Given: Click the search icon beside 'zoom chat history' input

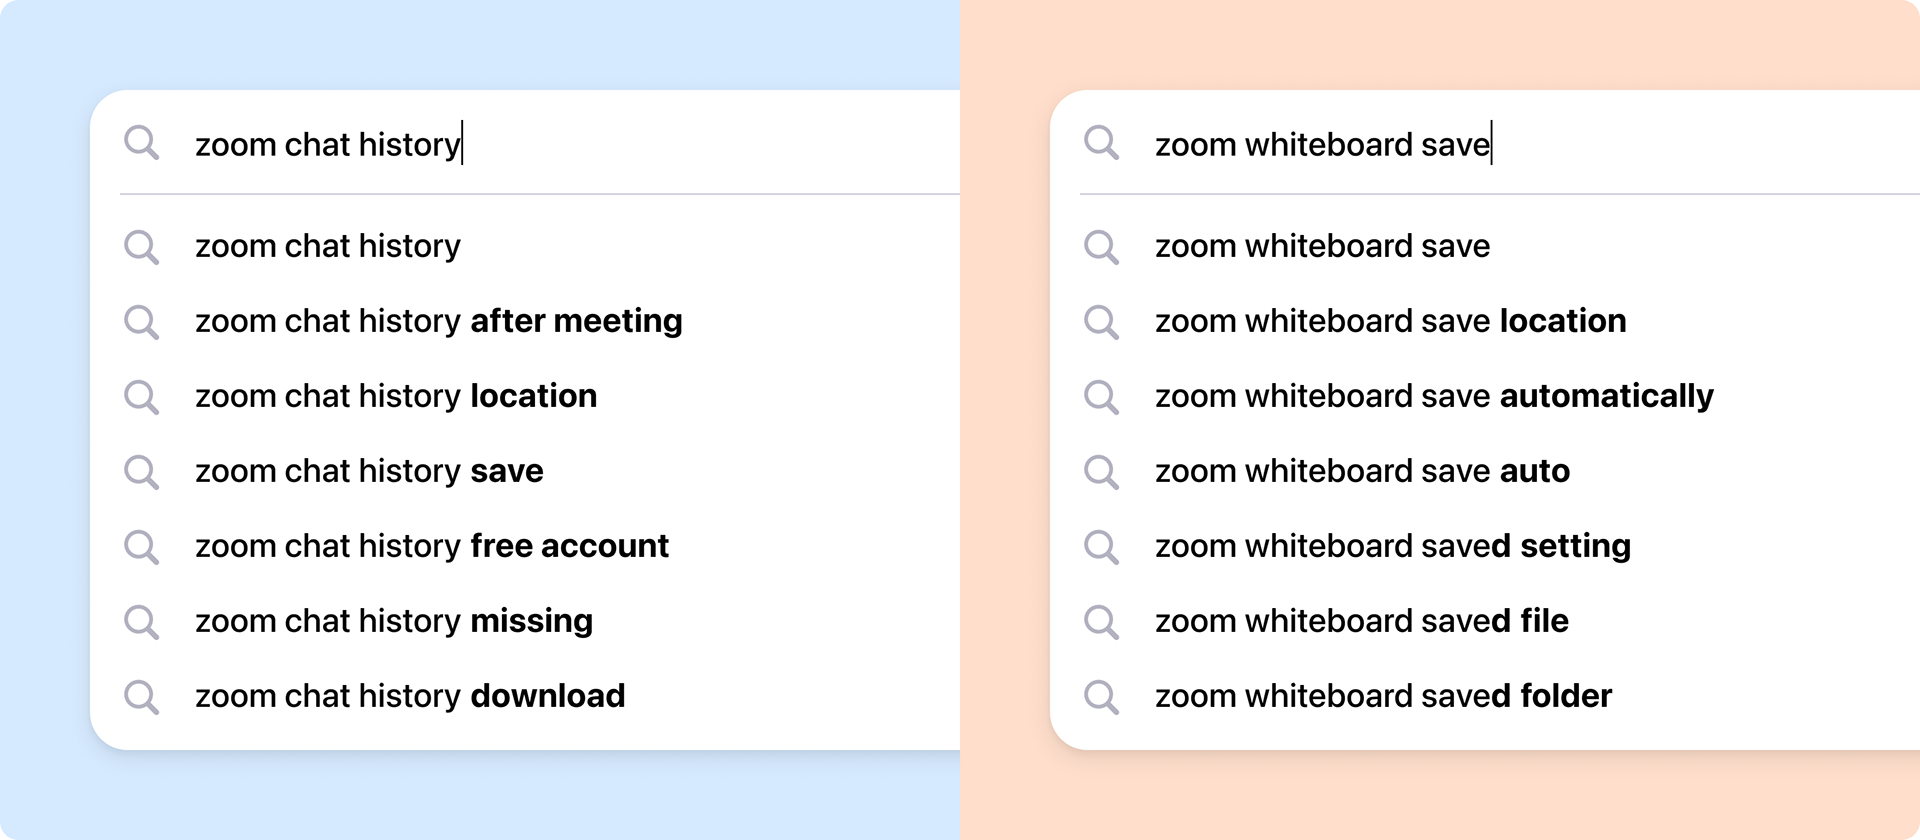Looking at the screenshot, I should [141, 143].
